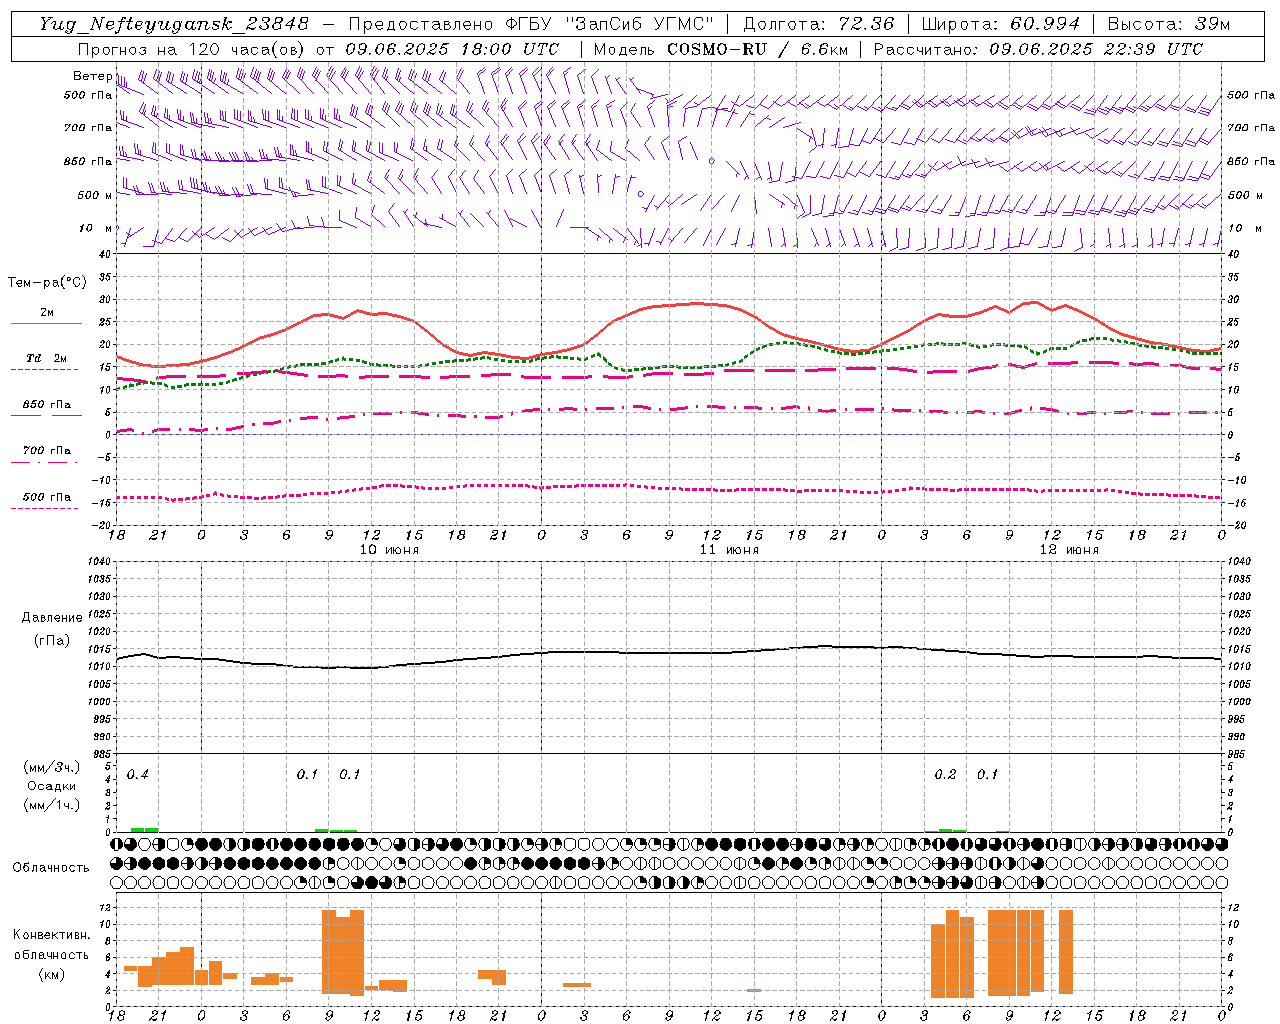Click the red 2м temperature legend line
Image resolution: width=1280 pixels, height=1024 pixels.
(x=46, y=323)
